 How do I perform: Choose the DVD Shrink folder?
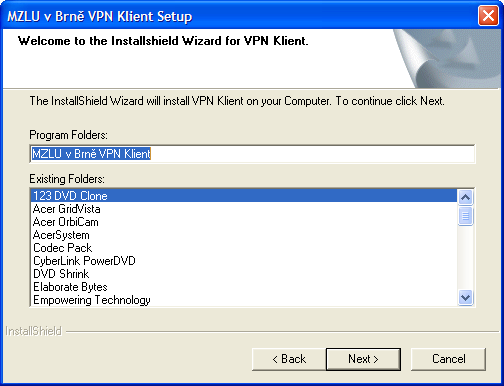(244, 274)
